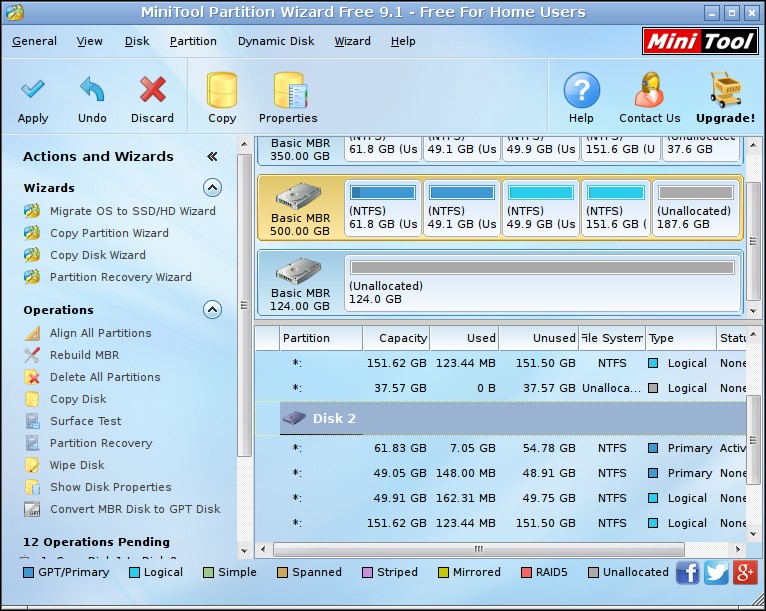Open Facebook social icon
Viewport: 766px width, 611px height.
(687, 572)
